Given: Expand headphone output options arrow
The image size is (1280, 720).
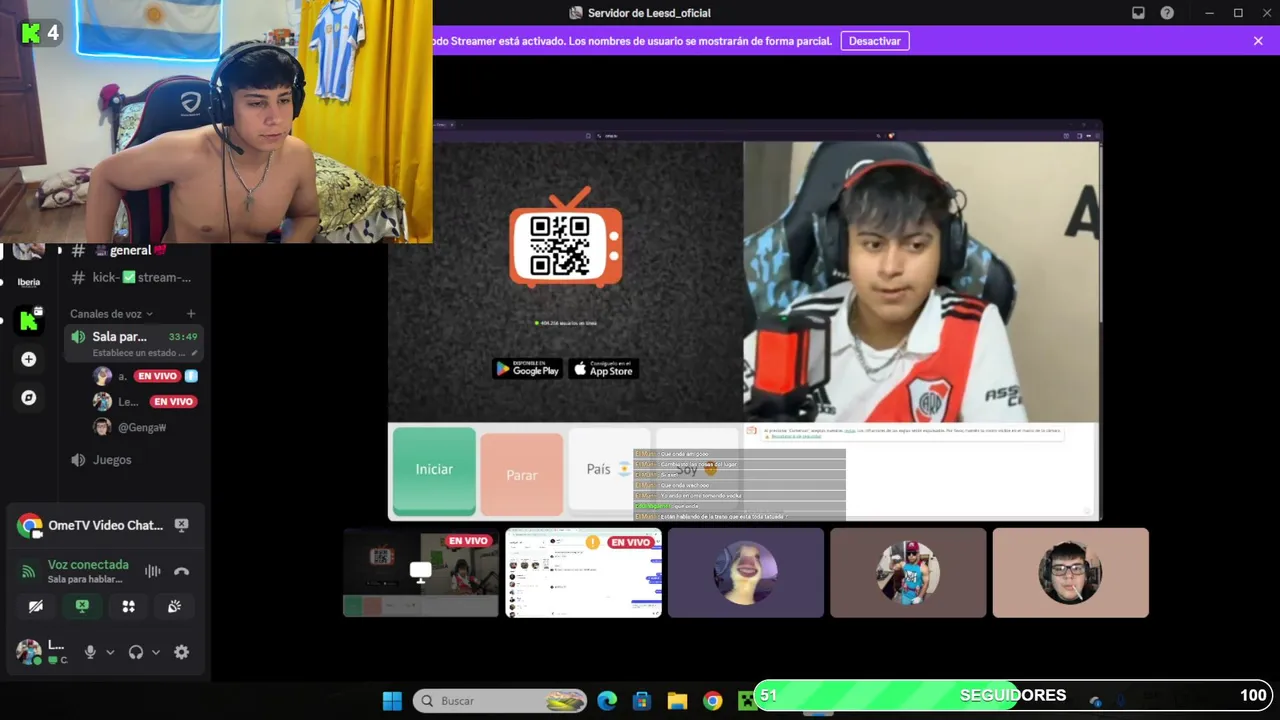Looking at the screenshot, I should 156,652.
